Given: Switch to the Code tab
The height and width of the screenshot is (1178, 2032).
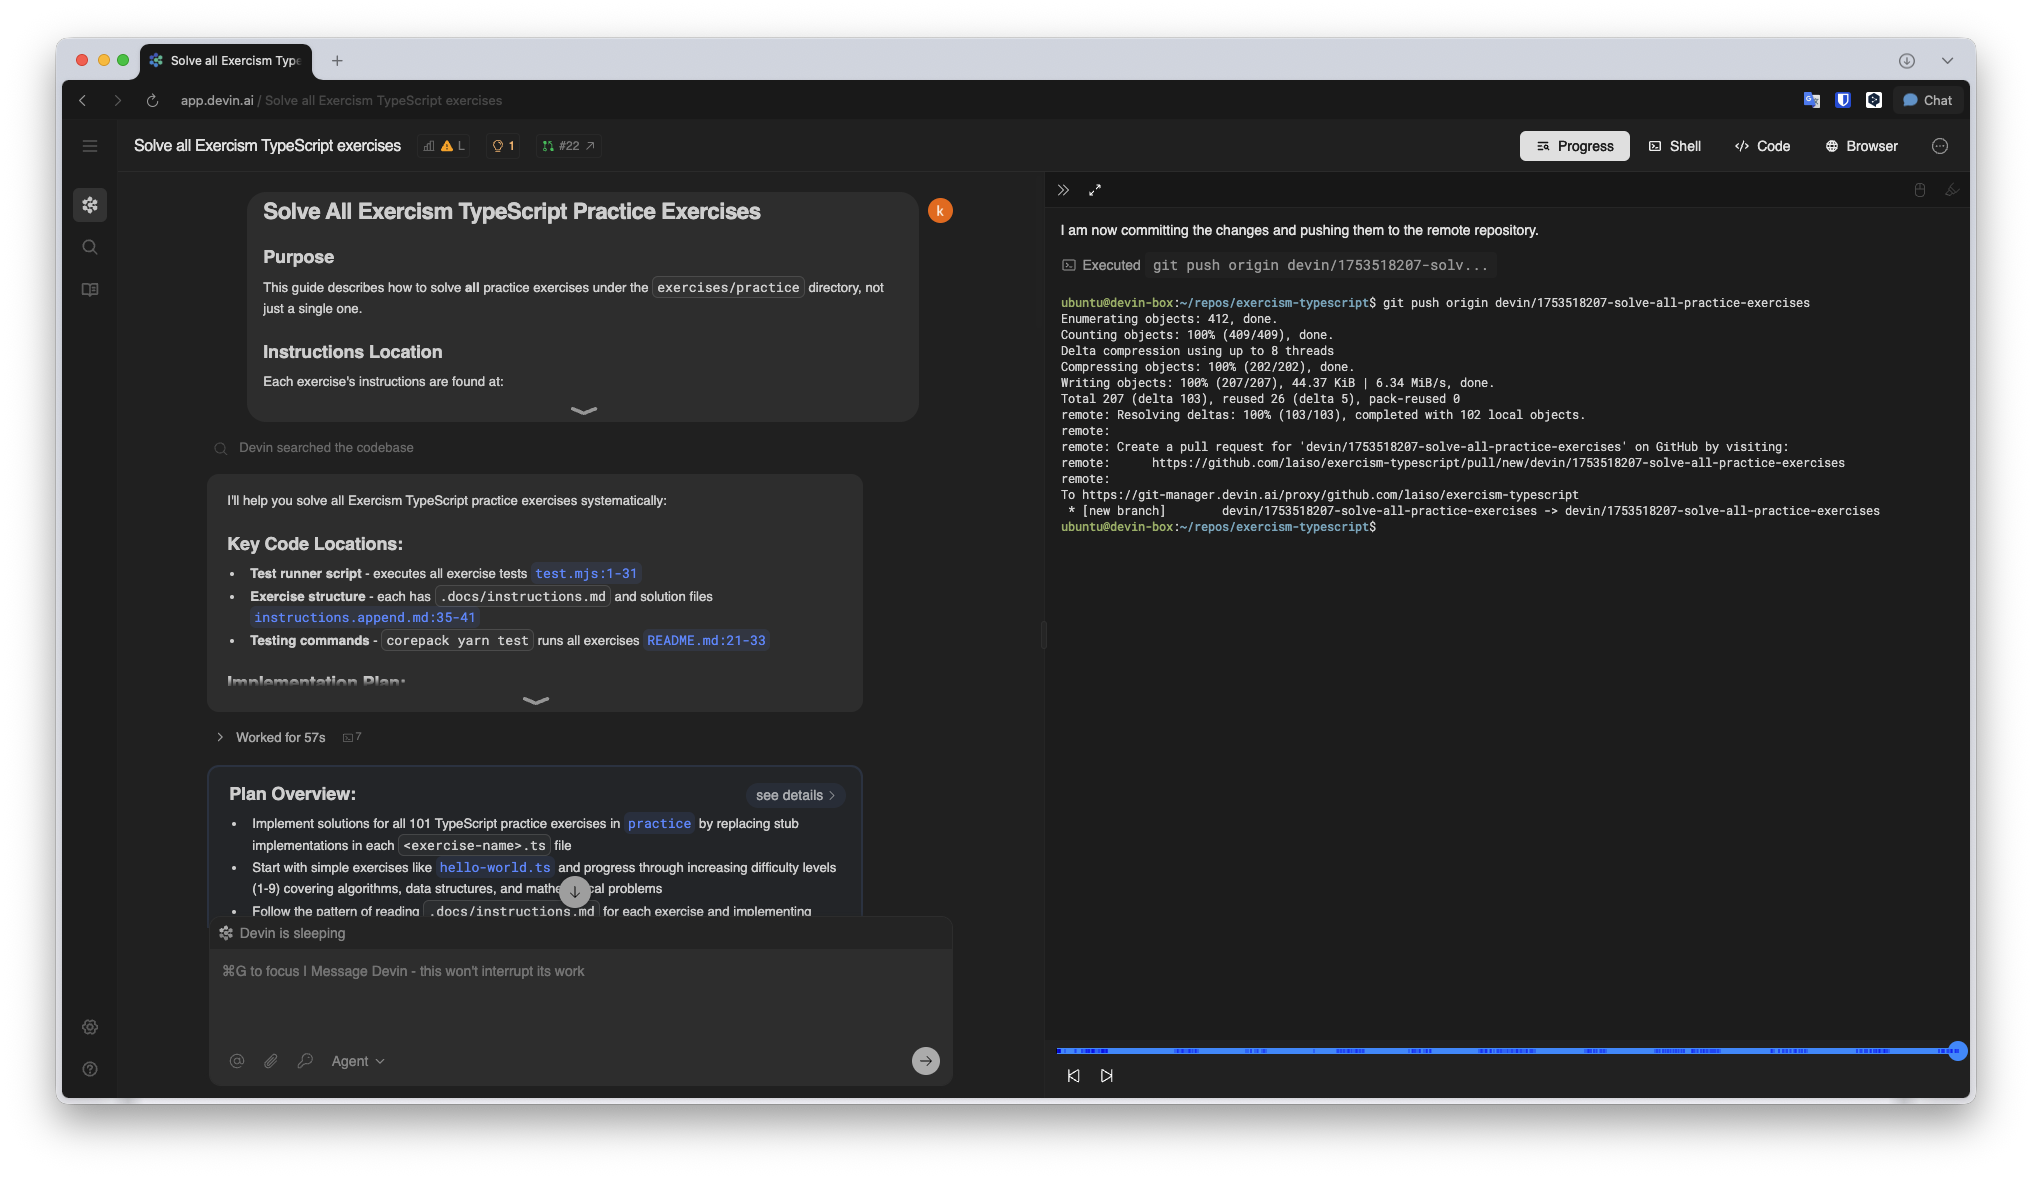Looking at the screenshot, I should (x=1763, y=146).
